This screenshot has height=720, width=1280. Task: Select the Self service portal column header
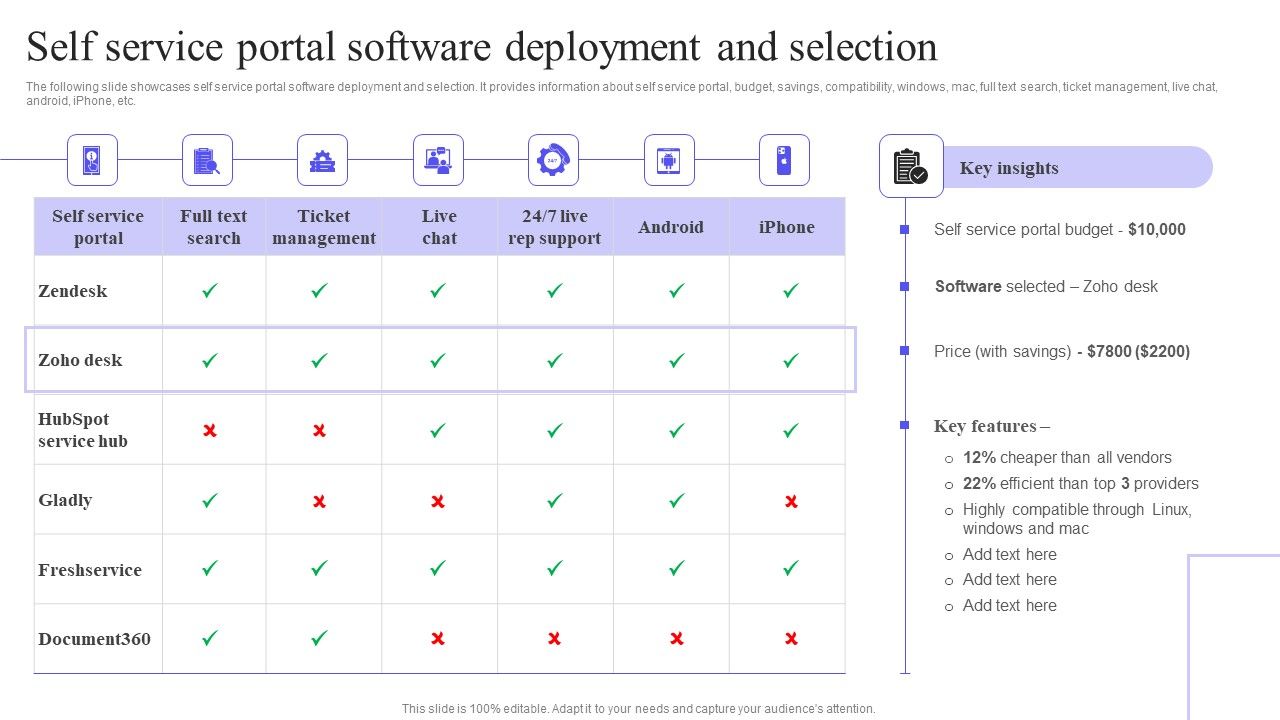pos(96,227)
